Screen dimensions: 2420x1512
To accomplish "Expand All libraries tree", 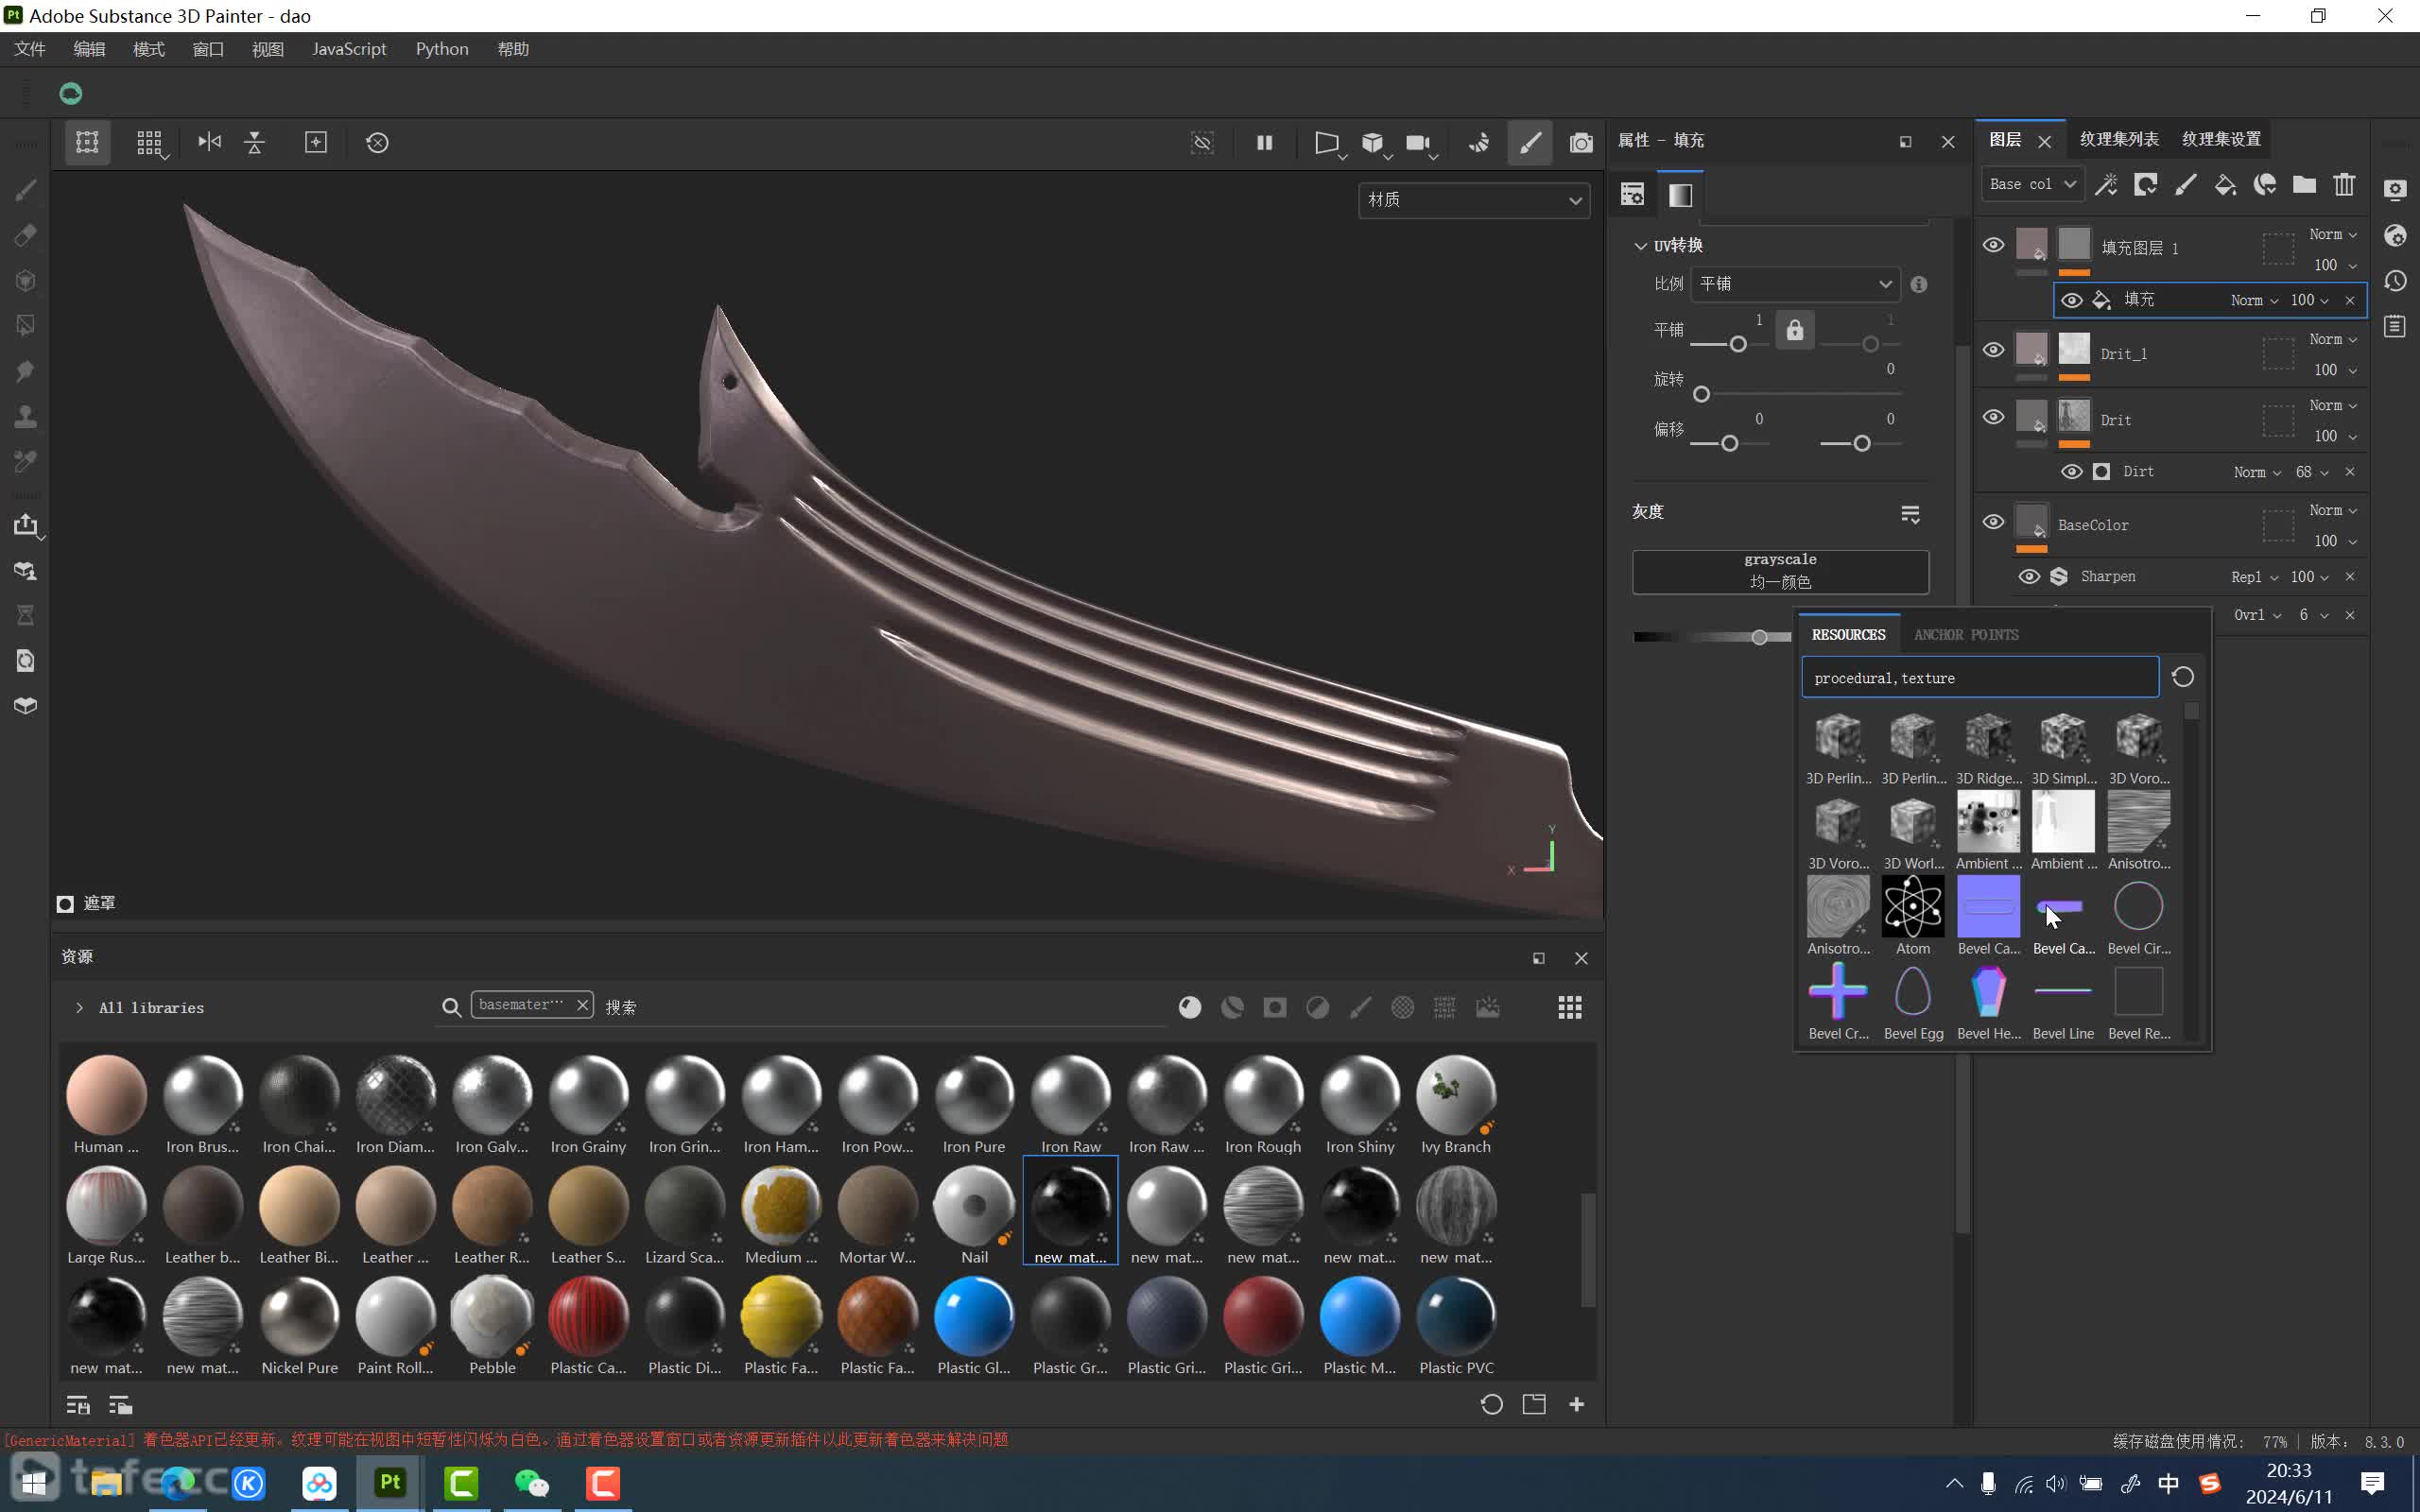I will 79,1007.
